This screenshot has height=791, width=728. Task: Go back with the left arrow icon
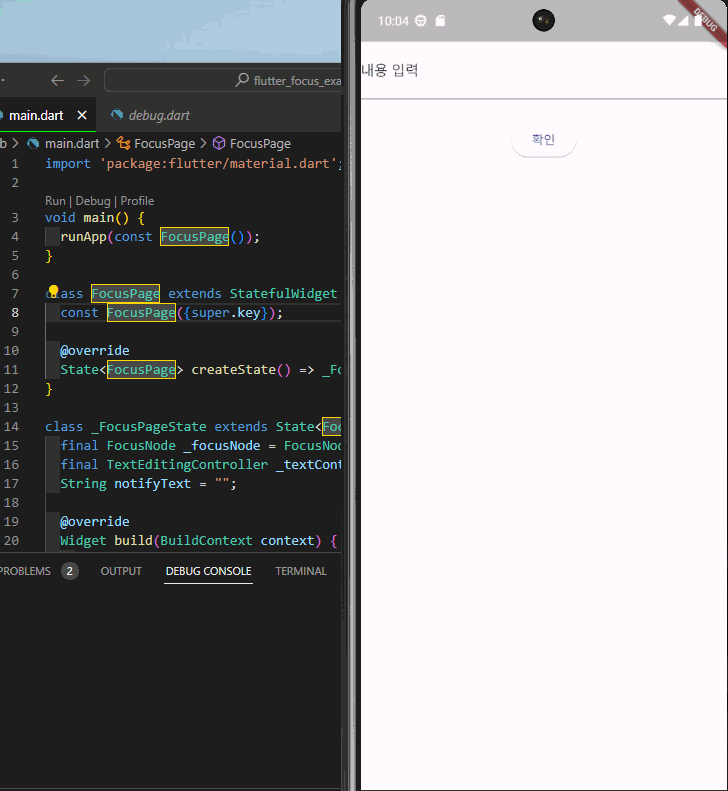coord(58,80)
